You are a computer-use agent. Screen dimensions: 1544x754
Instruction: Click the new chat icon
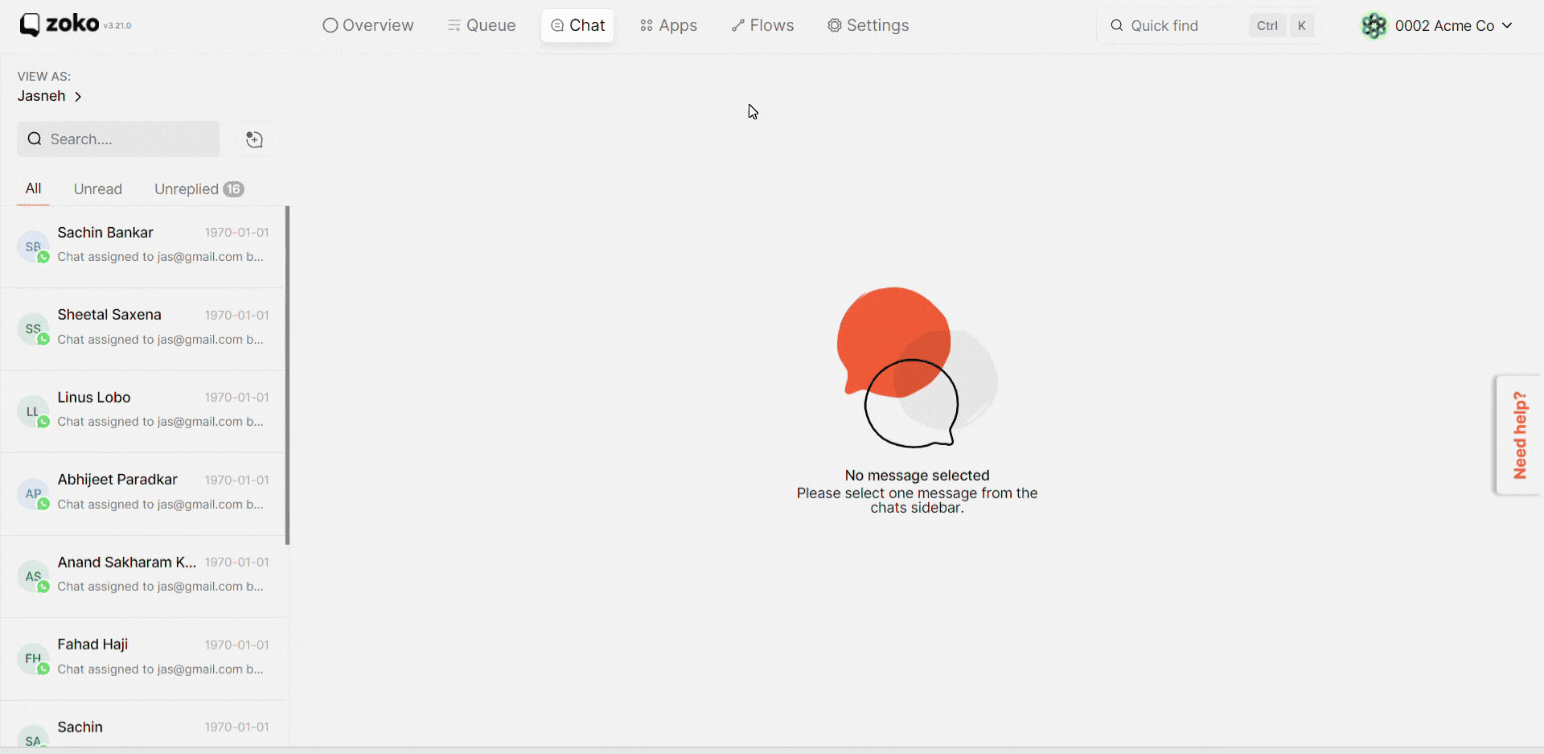click(254, 139)
